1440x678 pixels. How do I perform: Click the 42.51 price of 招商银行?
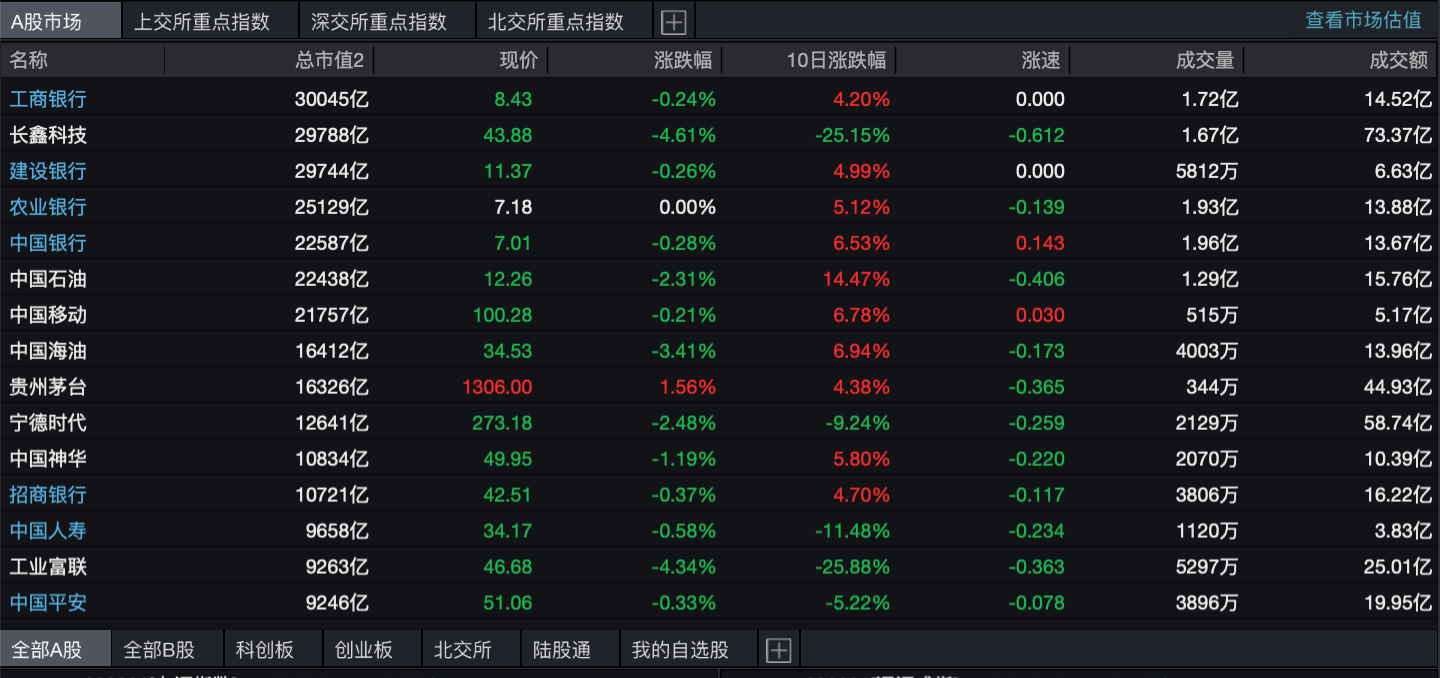click(x=508, y=495)
